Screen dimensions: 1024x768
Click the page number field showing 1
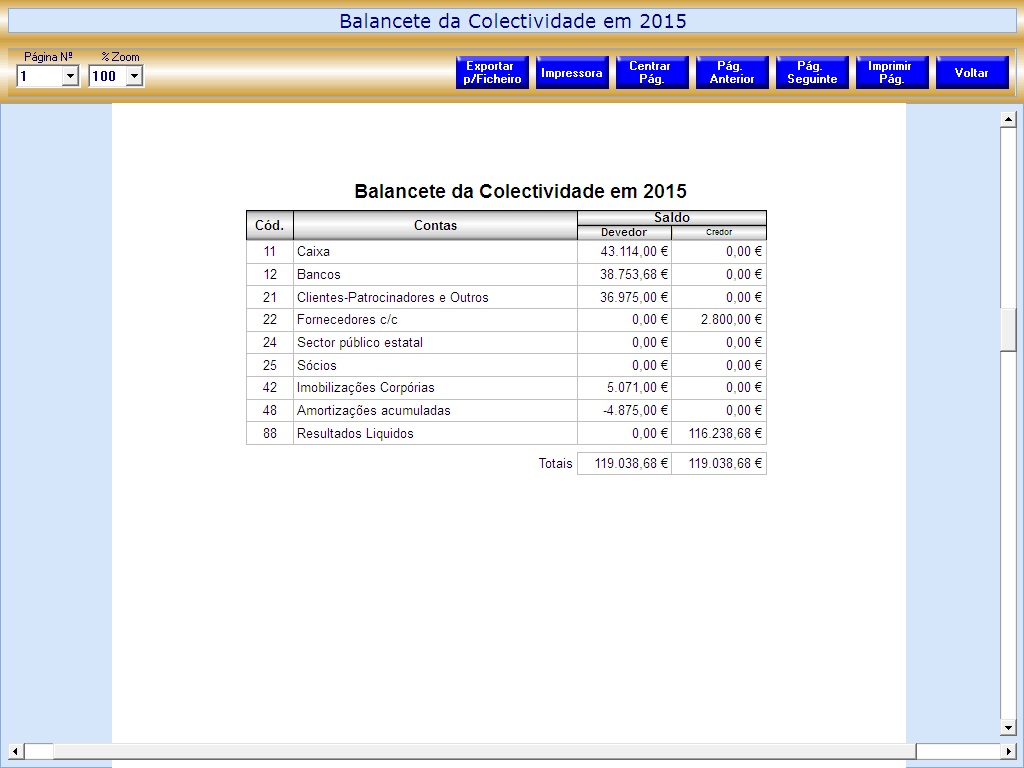[40, 76]
